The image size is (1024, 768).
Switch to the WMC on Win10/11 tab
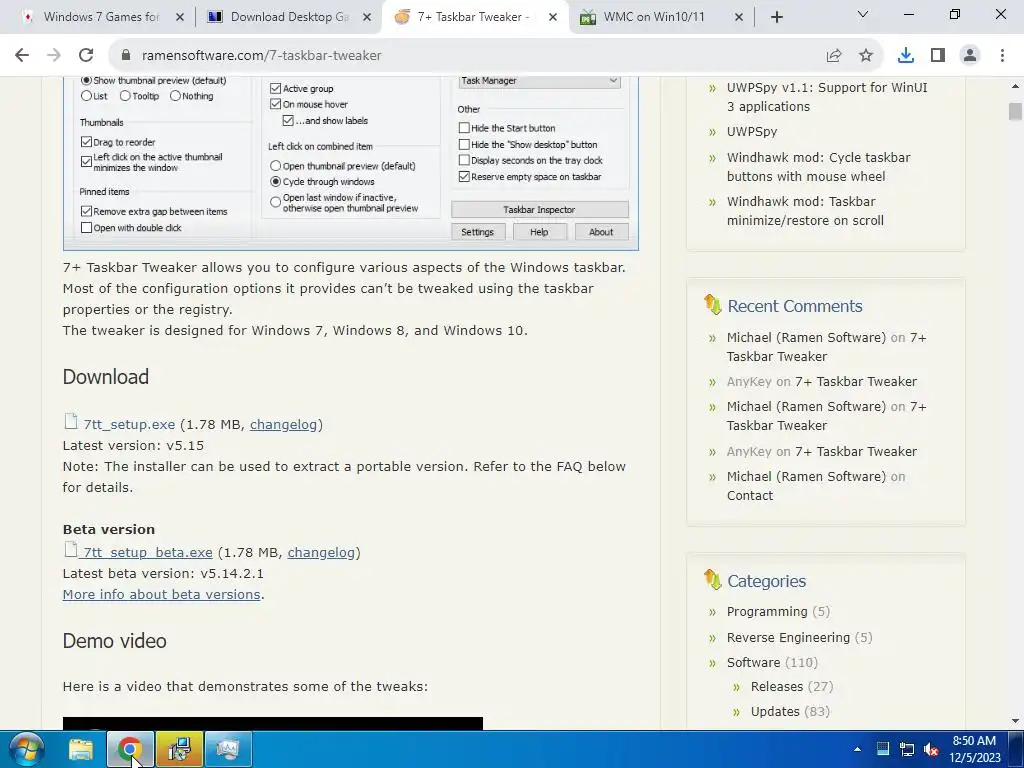click(653, 17)
